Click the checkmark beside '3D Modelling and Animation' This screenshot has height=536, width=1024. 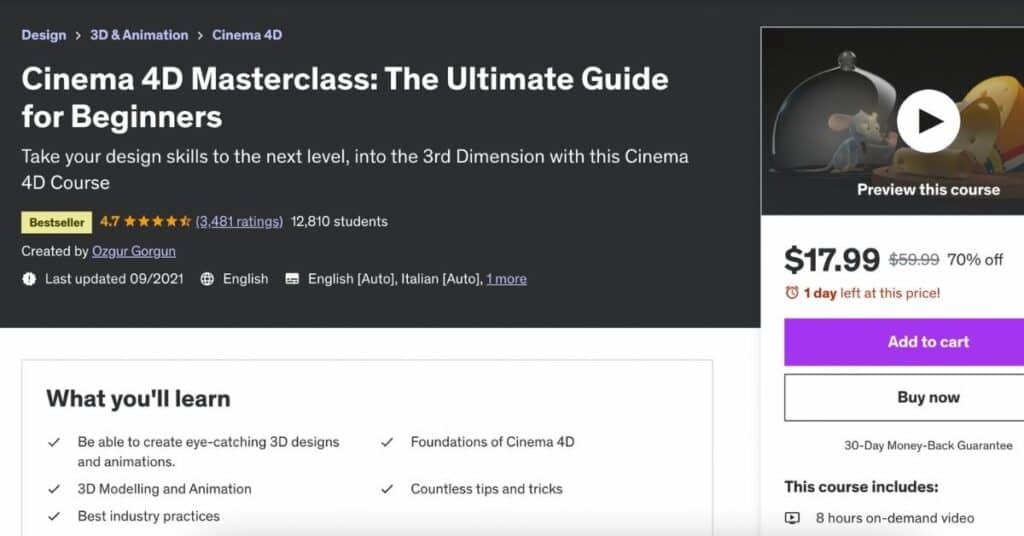pos(54,489)
